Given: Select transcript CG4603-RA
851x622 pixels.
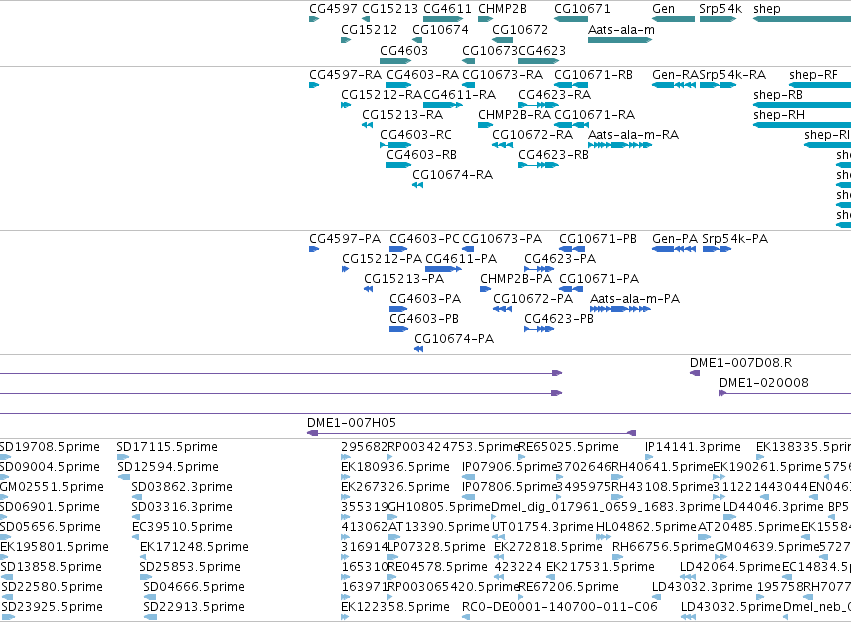Looking at the screenshot, I should coord(422,75).
